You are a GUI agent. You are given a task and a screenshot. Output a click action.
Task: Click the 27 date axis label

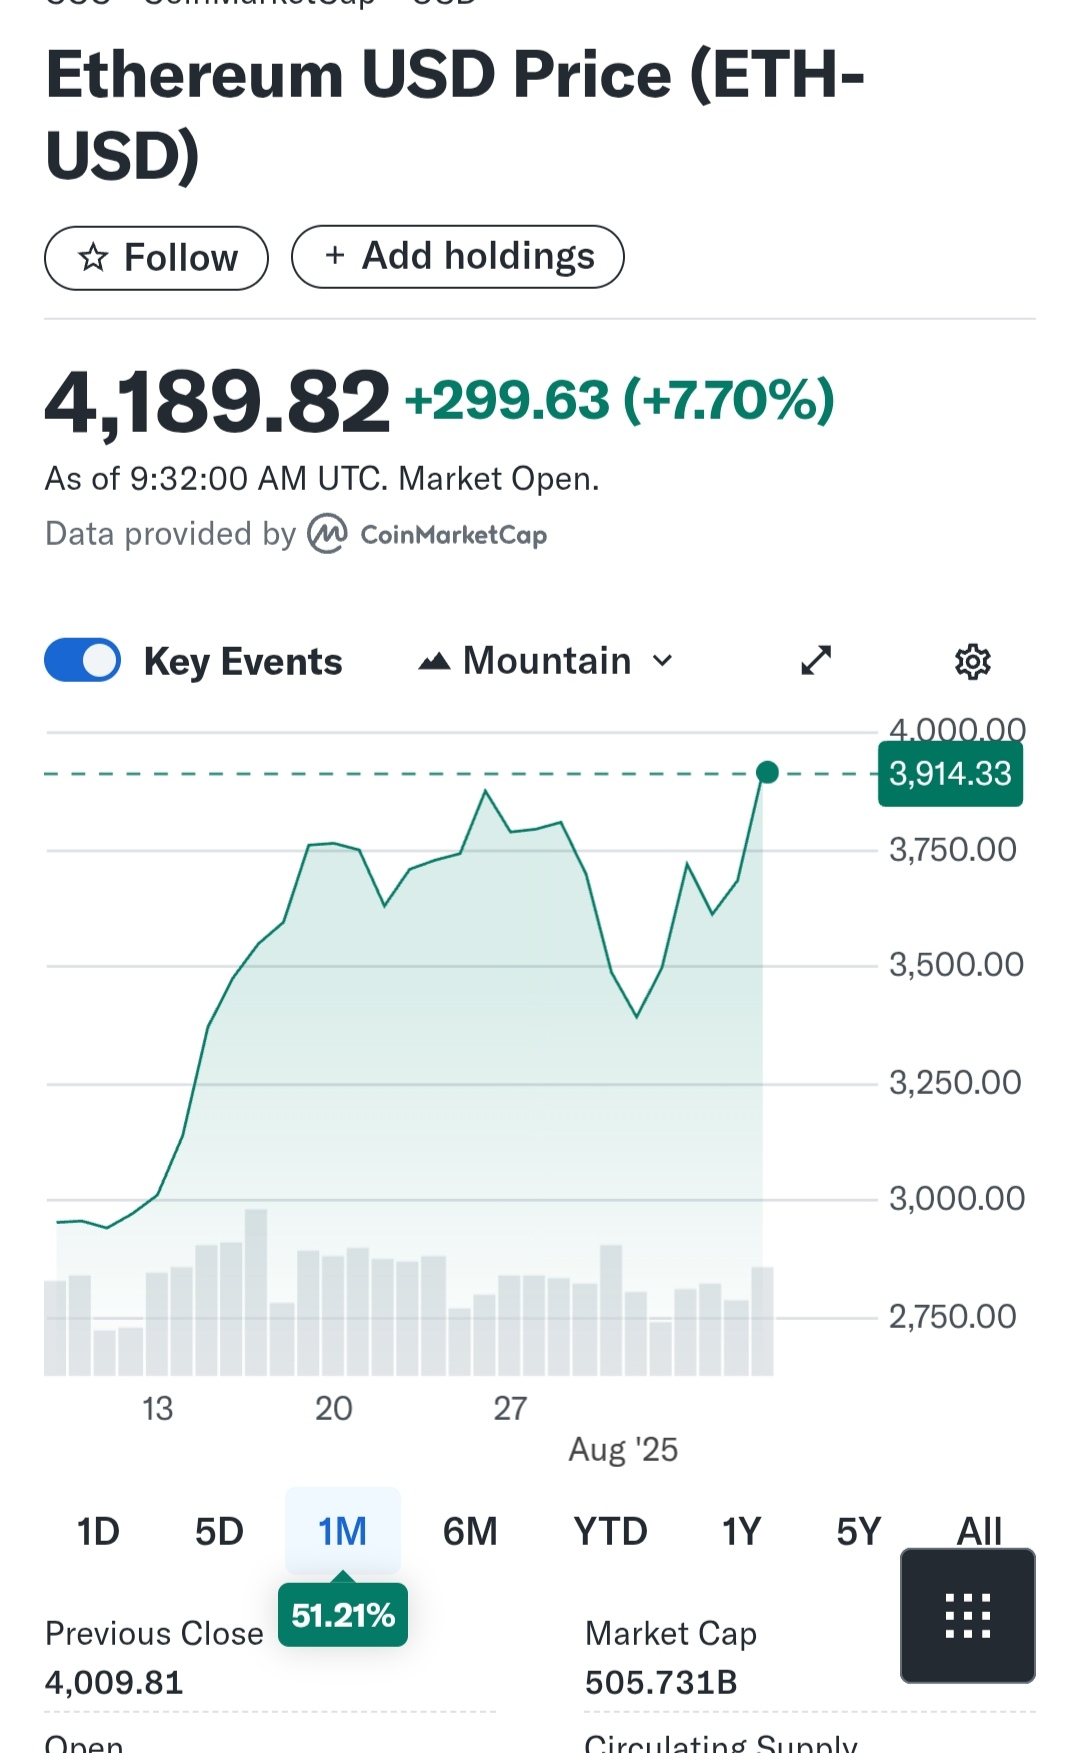(510, 1408)
